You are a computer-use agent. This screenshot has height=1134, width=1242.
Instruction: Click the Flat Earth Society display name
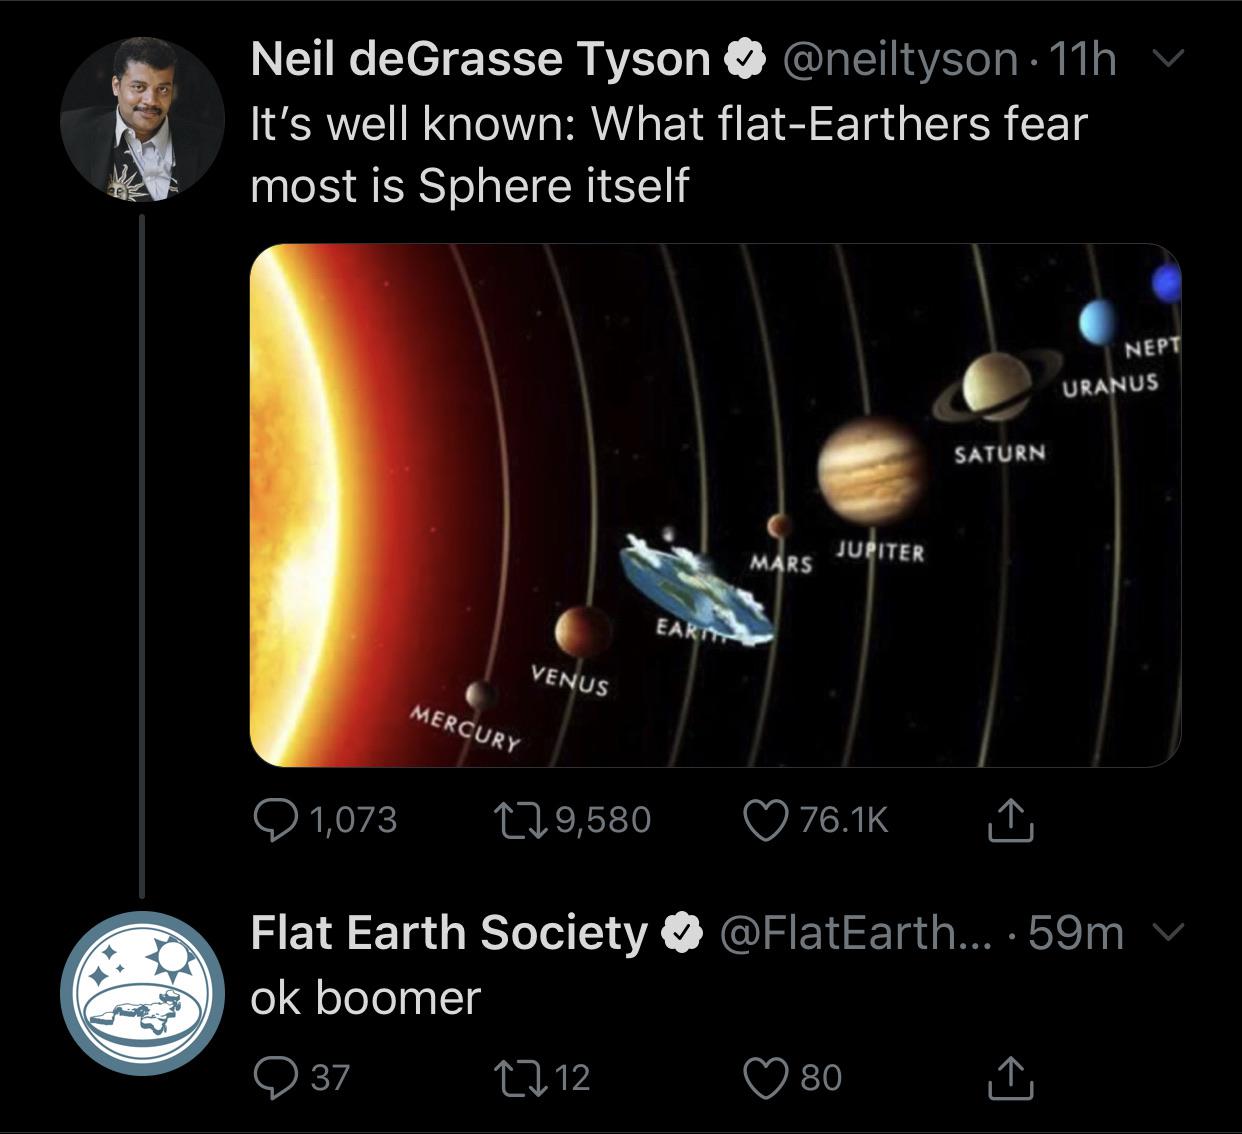coord(449,932)
